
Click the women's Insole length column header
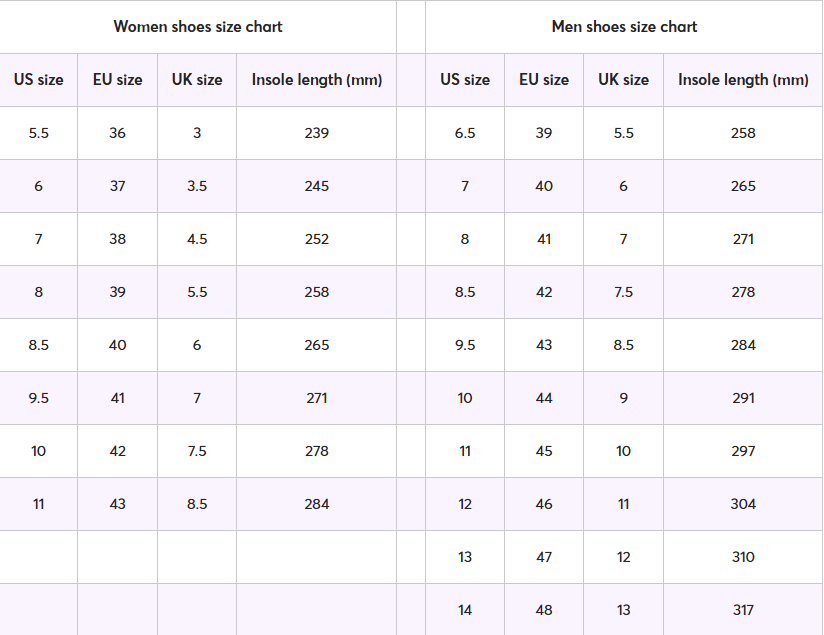click(317, 80)
